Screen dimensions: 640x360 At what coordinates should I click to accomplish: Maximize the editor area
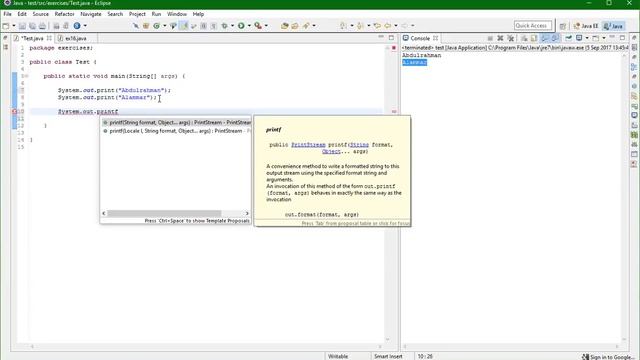click(391, 38)
